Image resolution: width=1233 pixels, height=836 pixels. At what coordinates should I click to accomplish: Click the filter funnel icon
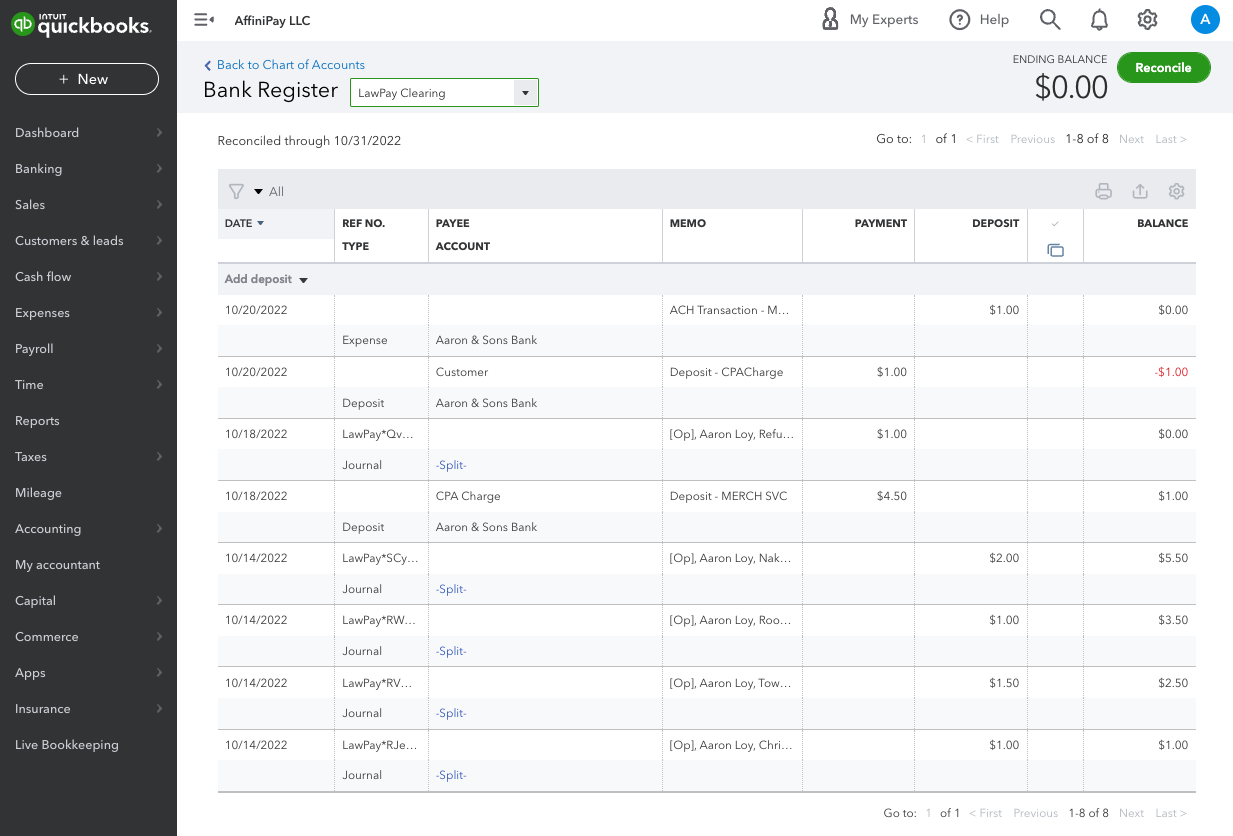coord(236,191)
